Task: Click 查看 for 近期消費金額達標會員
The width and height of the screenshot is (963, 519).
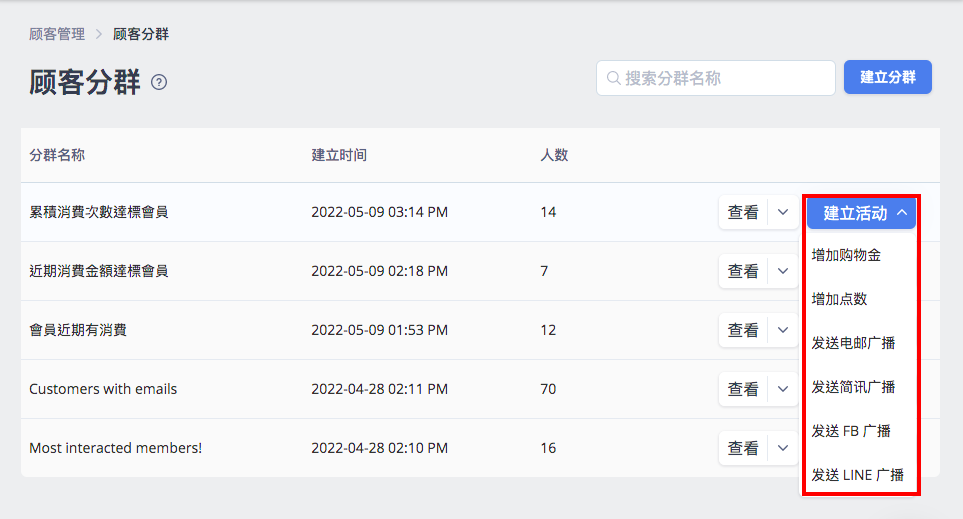Action: point(743,271)
